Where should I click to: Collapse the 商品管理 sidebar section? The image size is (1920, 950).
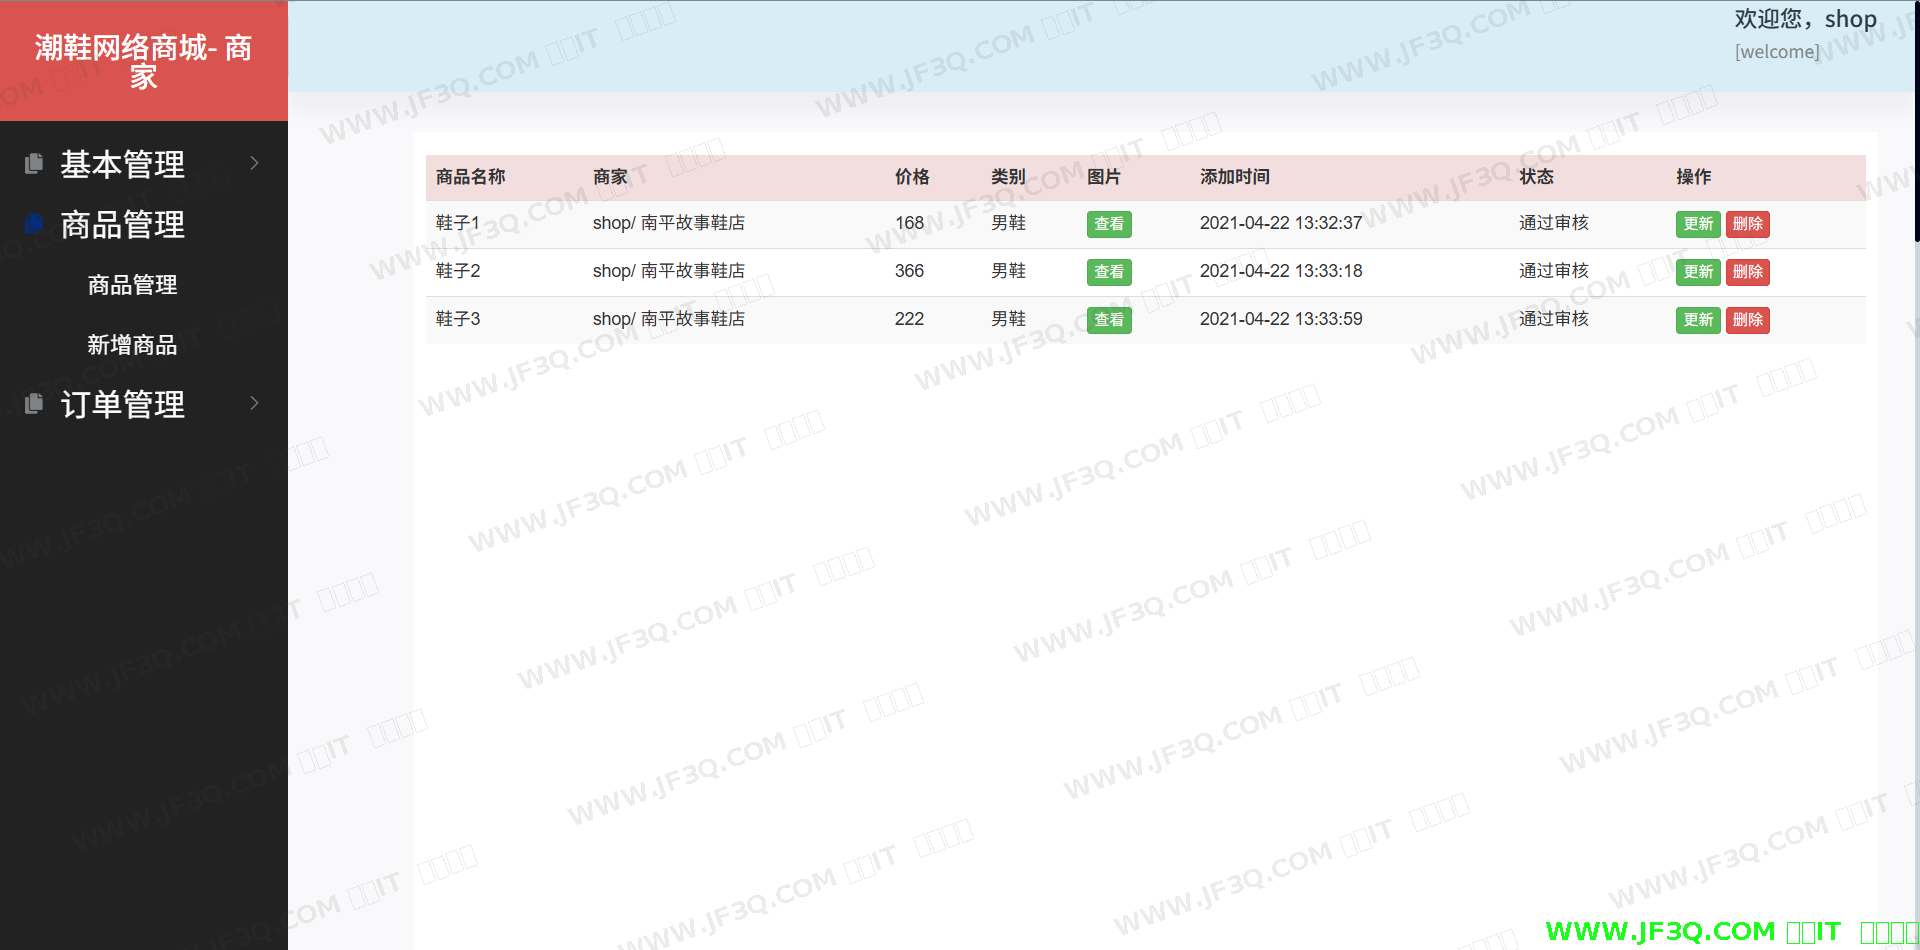click(122, 225)
